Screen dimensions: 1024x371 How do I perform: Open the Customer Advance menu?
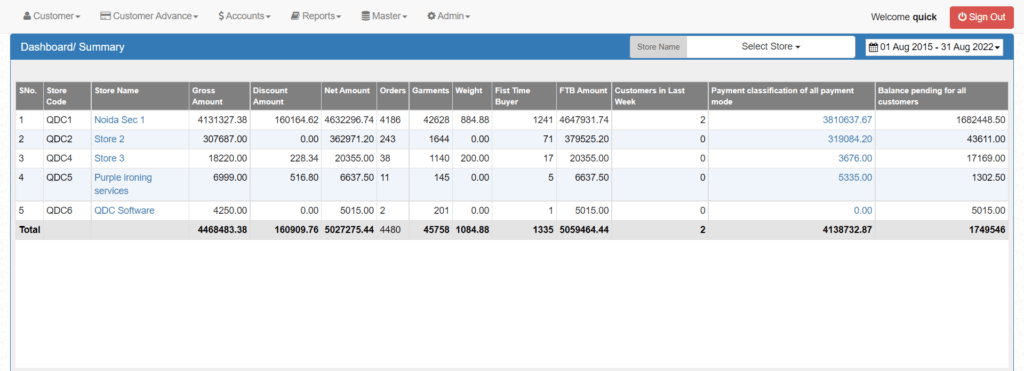(149, 16)
